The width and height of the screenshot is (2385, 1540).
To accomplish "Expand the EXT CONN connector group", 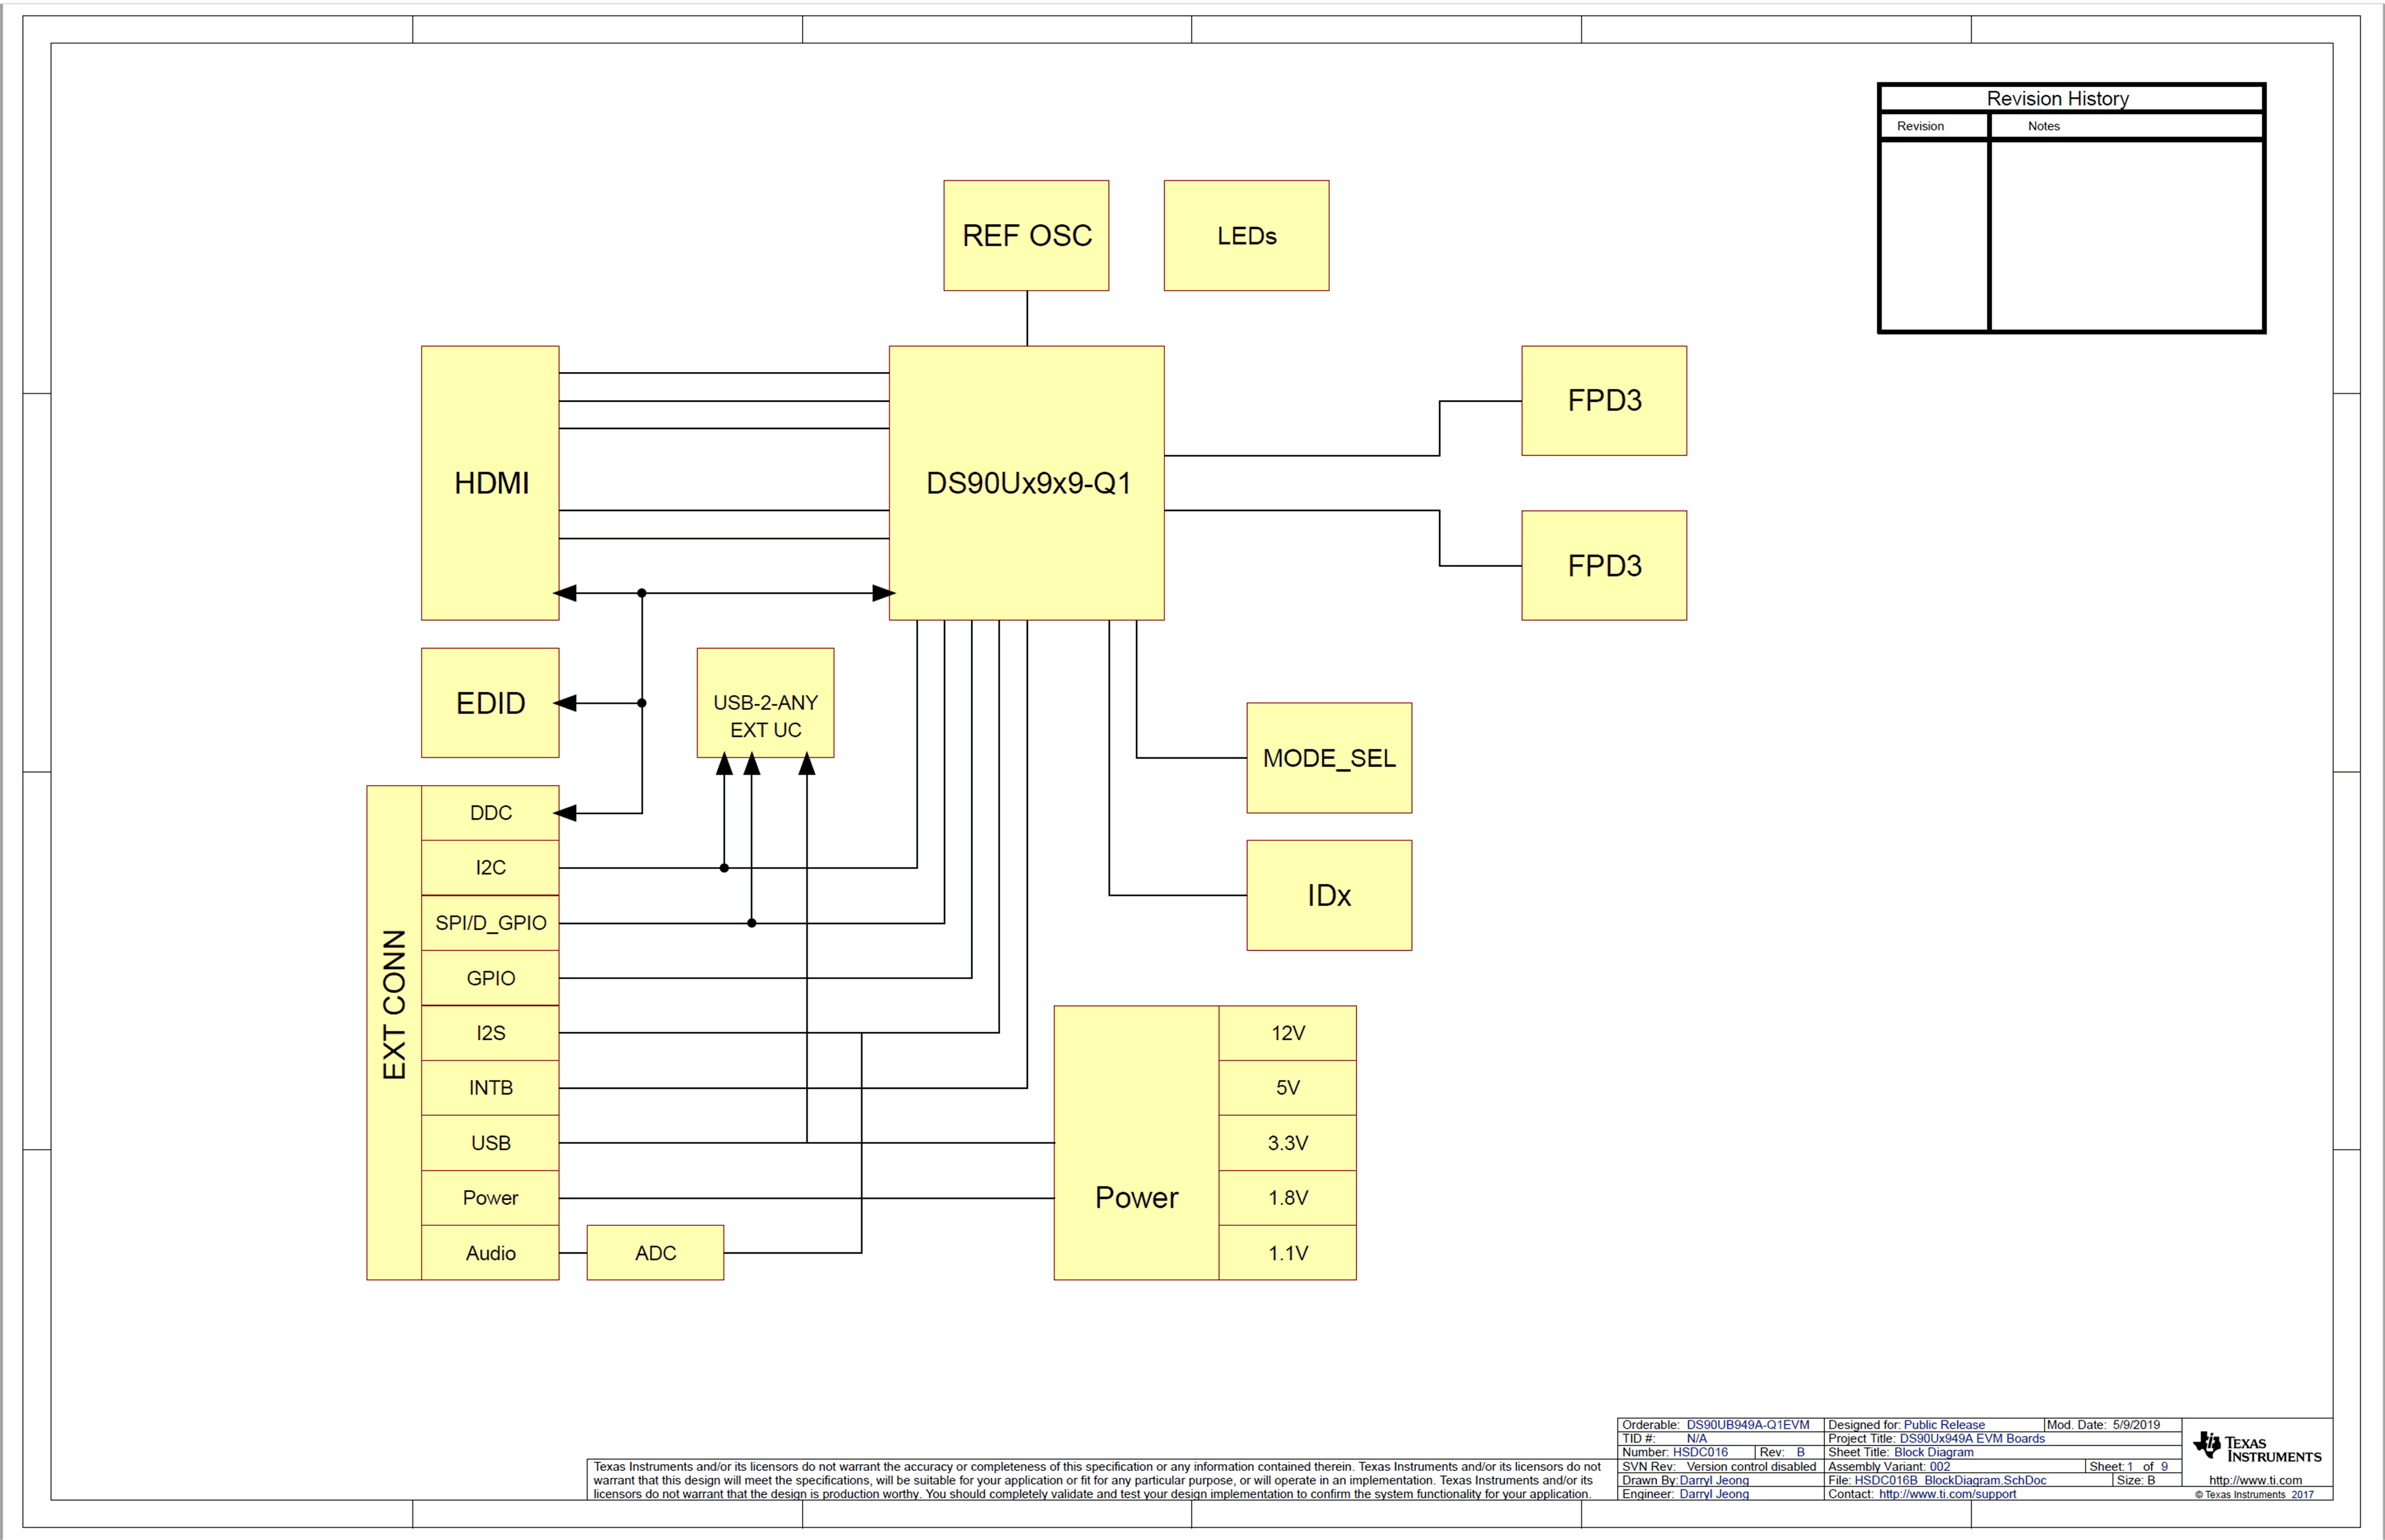I will point(397,1030).
